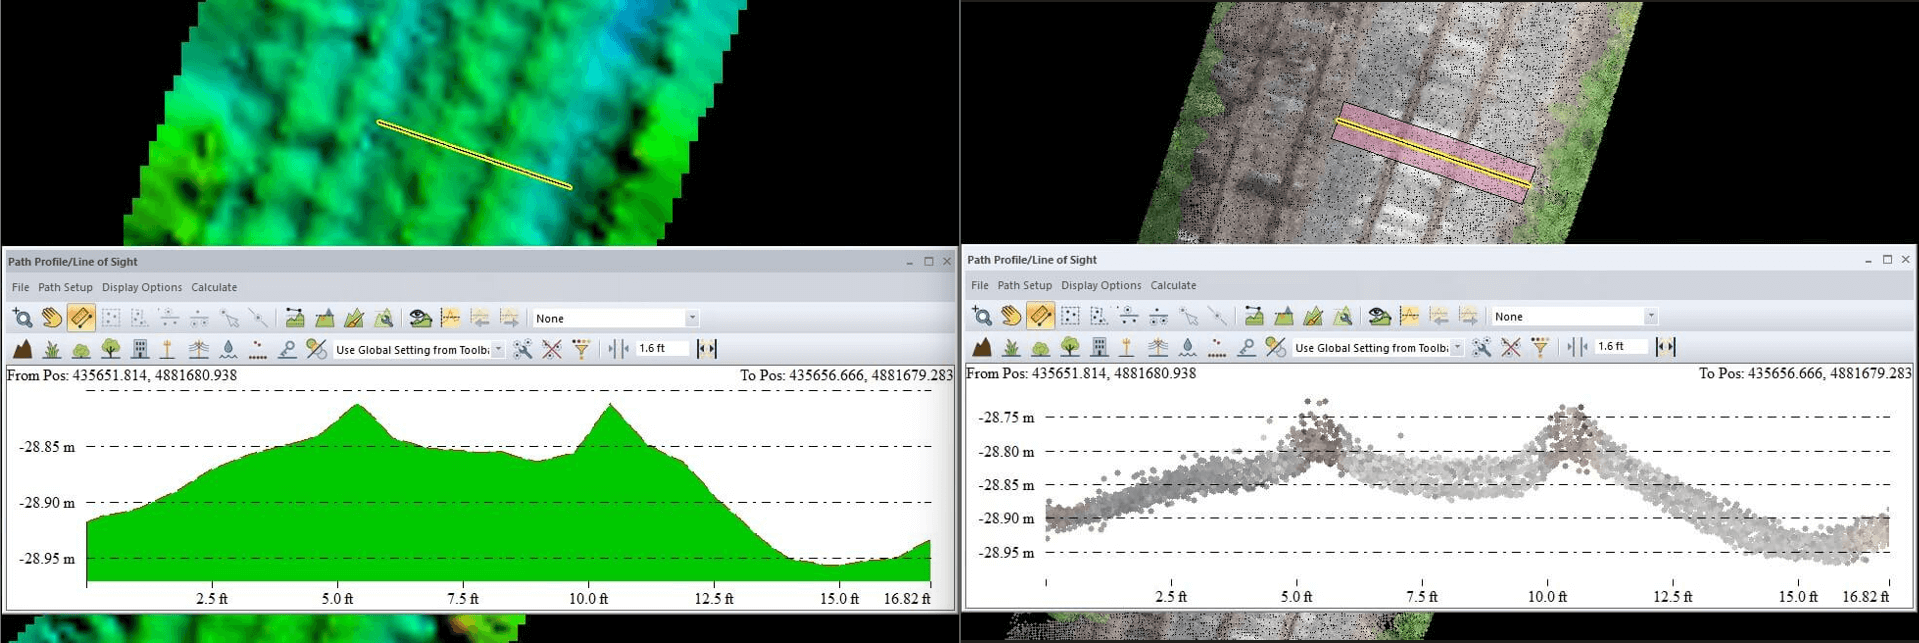This screenshot has height=643, width=1919.
Task: Open the 'None' dropdown in the terrain profile window
Action: 616,318
